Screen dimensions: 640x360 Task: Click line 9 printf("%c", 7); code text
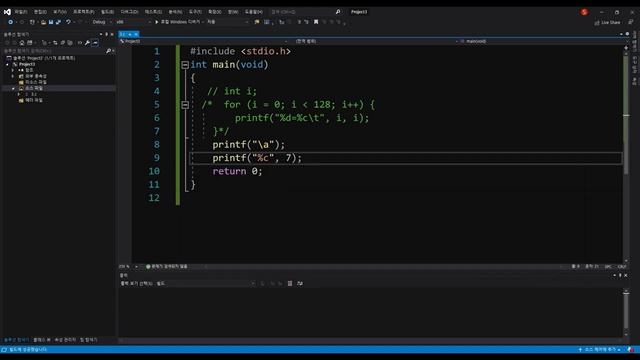[x=257, y=158]
